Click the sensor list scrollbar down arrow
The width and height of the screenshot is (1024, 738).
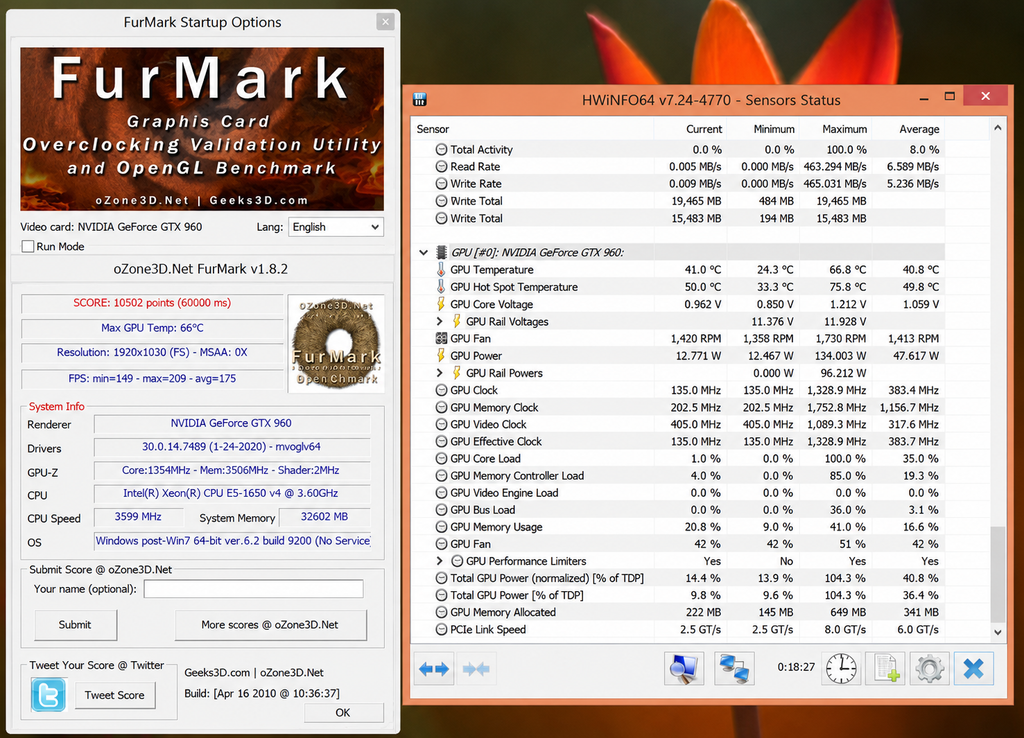(x=997, y=632)
